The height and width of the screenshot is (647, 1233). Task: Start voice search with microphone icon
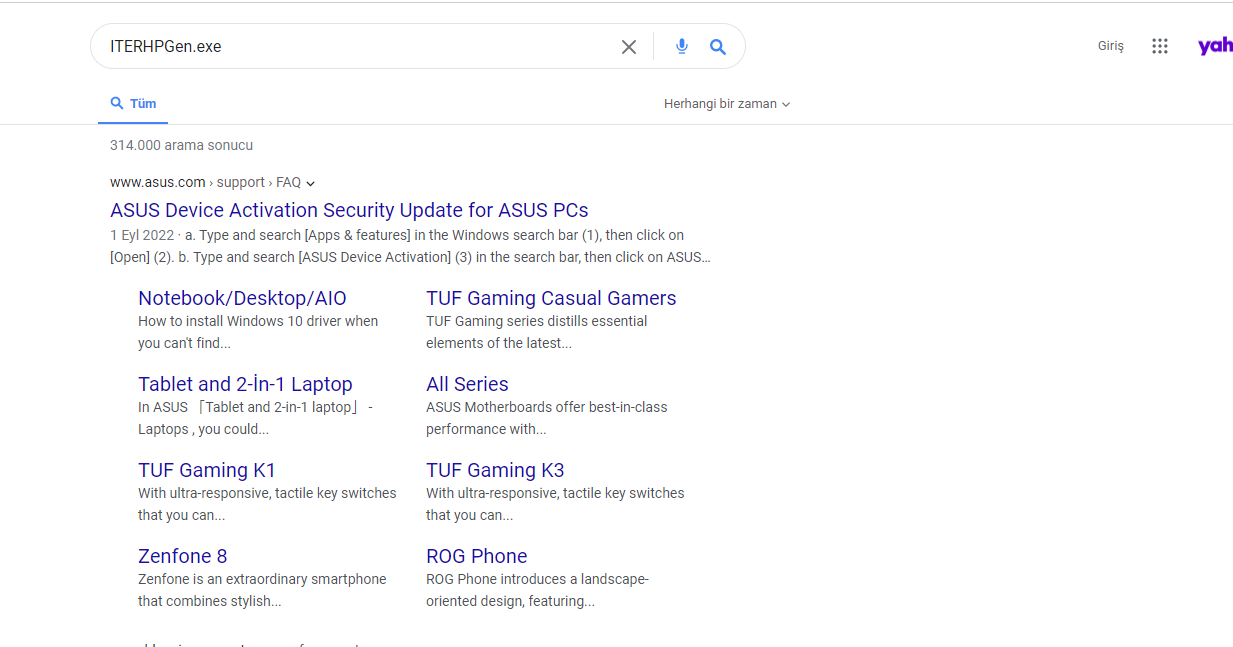[682, 46]
